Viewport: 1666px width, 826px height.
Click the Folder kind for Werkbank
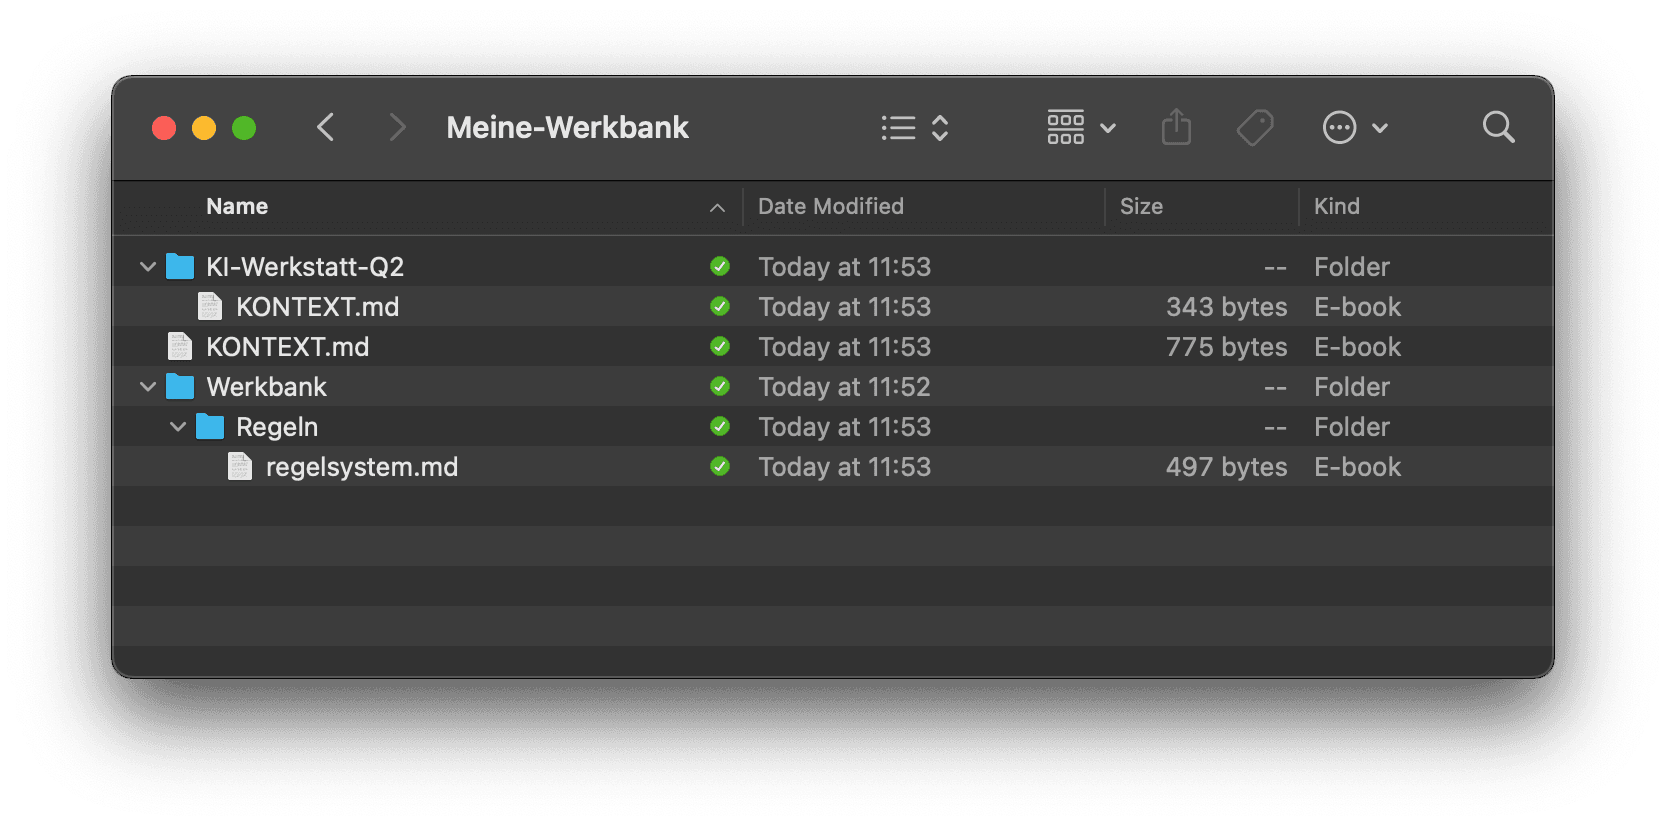tap(1352, 387)
